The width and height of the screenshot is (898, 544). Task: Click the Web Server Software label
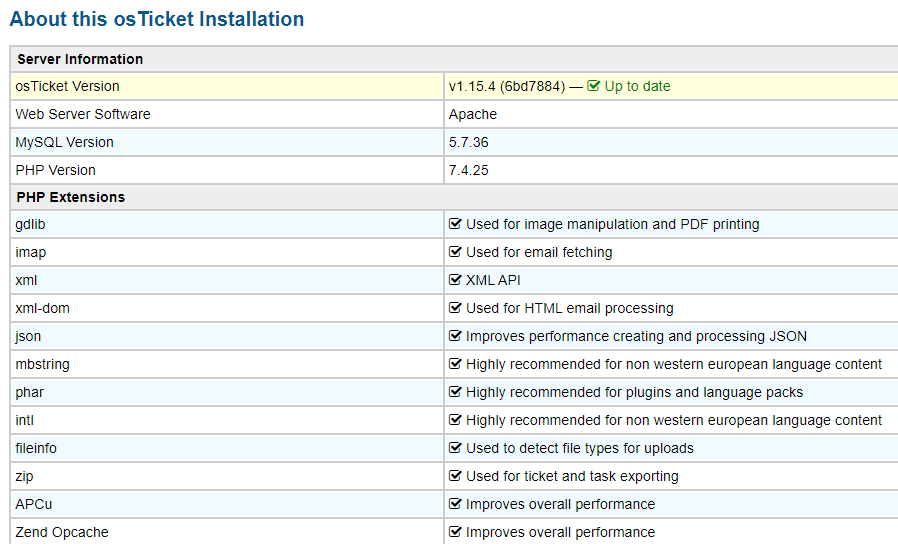pos(82,115)
